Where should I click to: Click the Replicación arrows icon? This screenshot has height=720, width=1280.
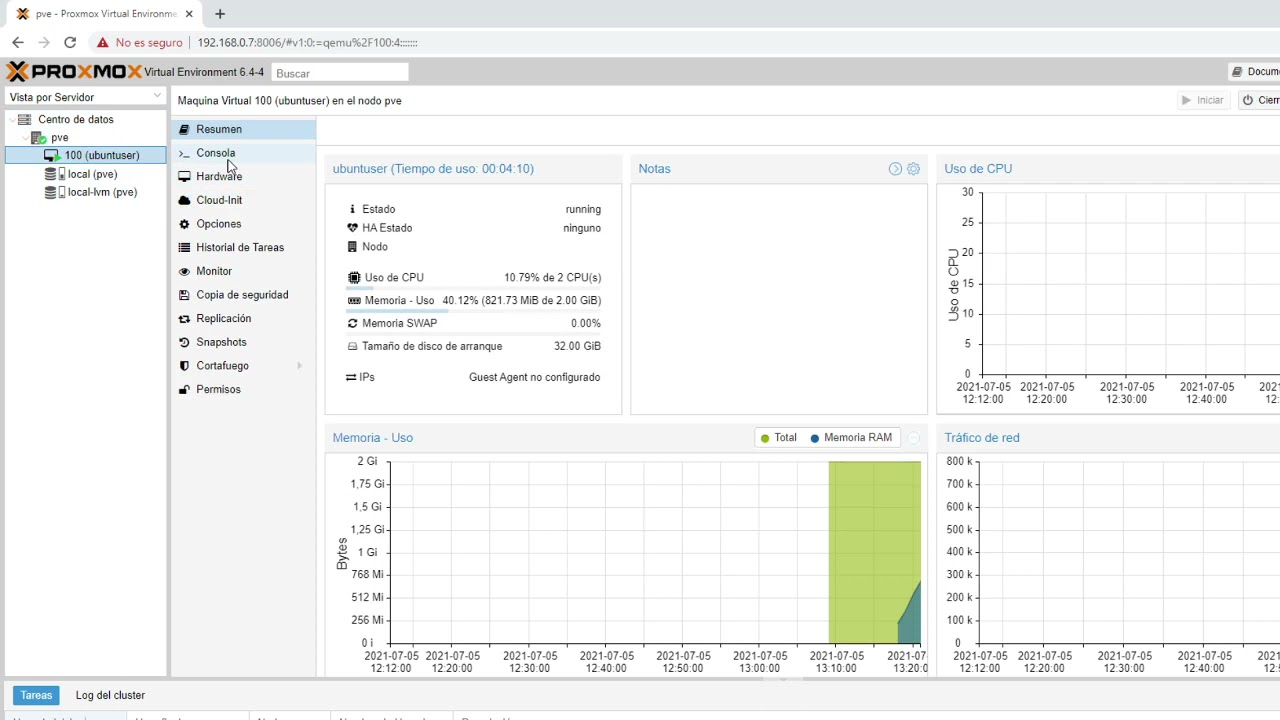click(x=184, y=319)
